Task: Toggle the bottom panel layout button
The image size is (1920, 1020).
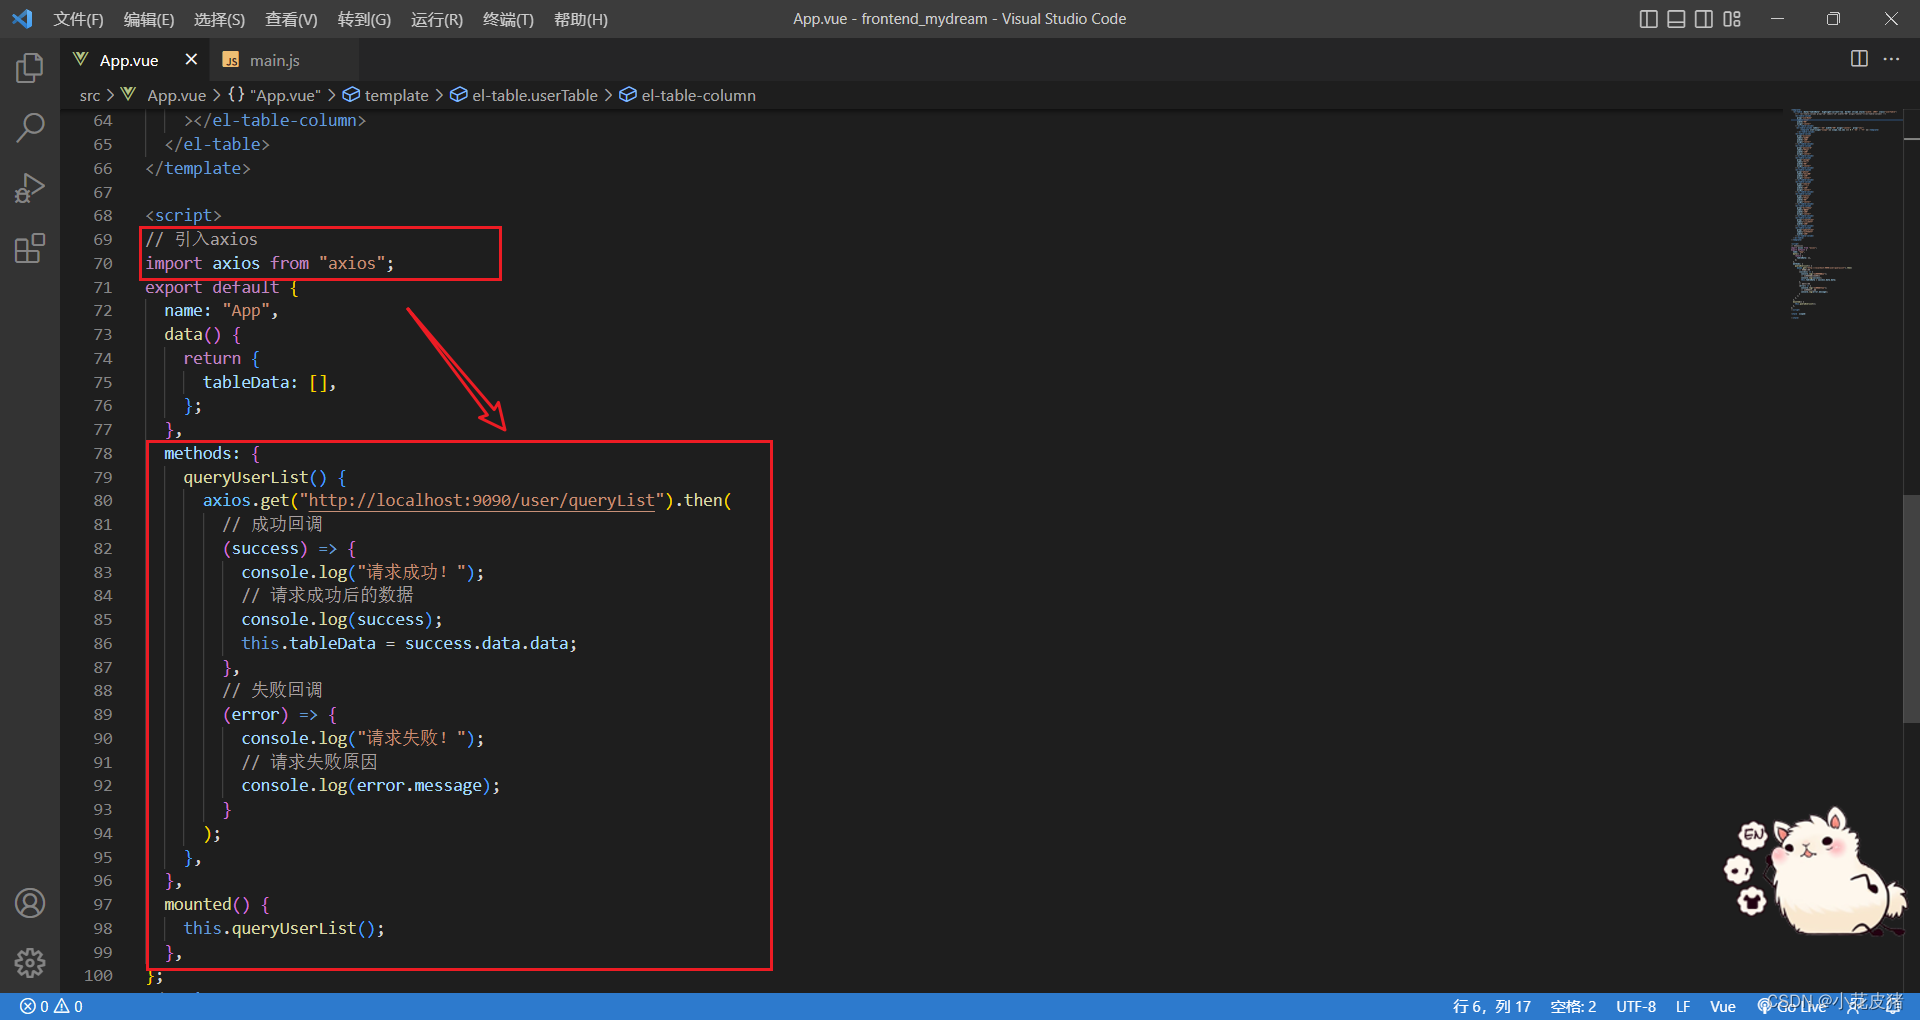Action: tap(1676, 19)
